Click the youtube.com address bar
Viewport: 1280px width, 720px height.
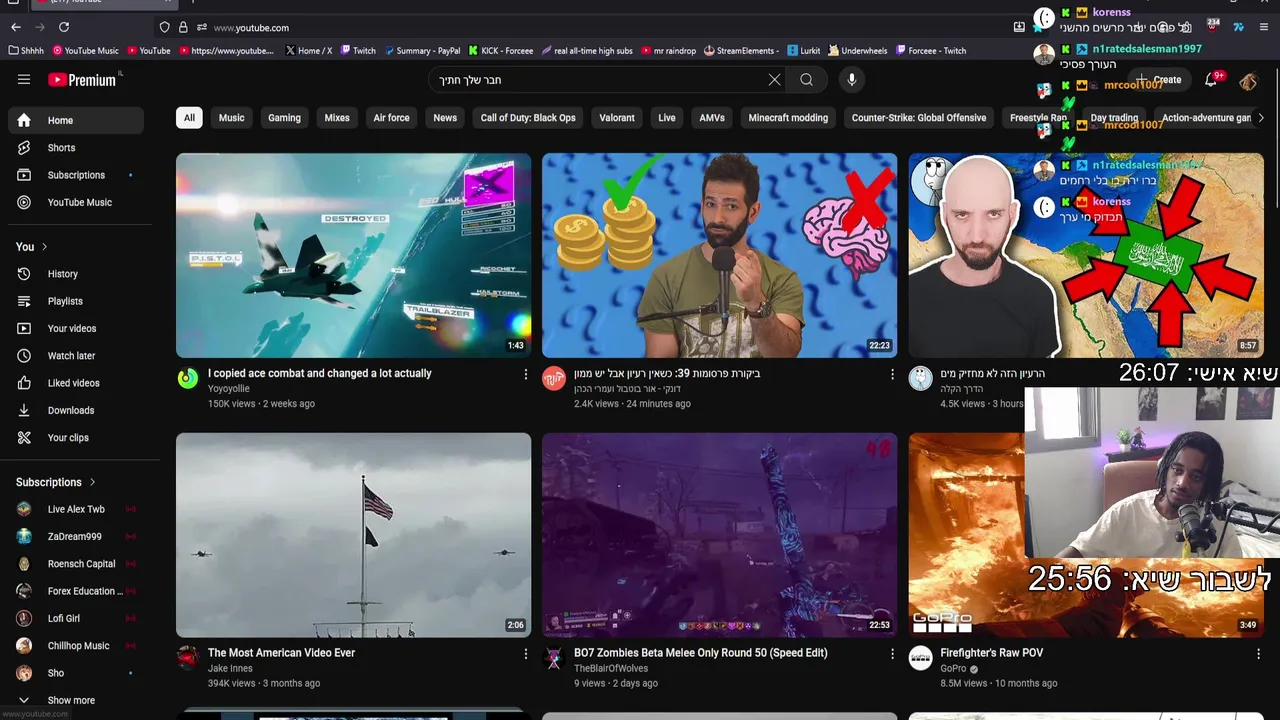pos(600,28)
